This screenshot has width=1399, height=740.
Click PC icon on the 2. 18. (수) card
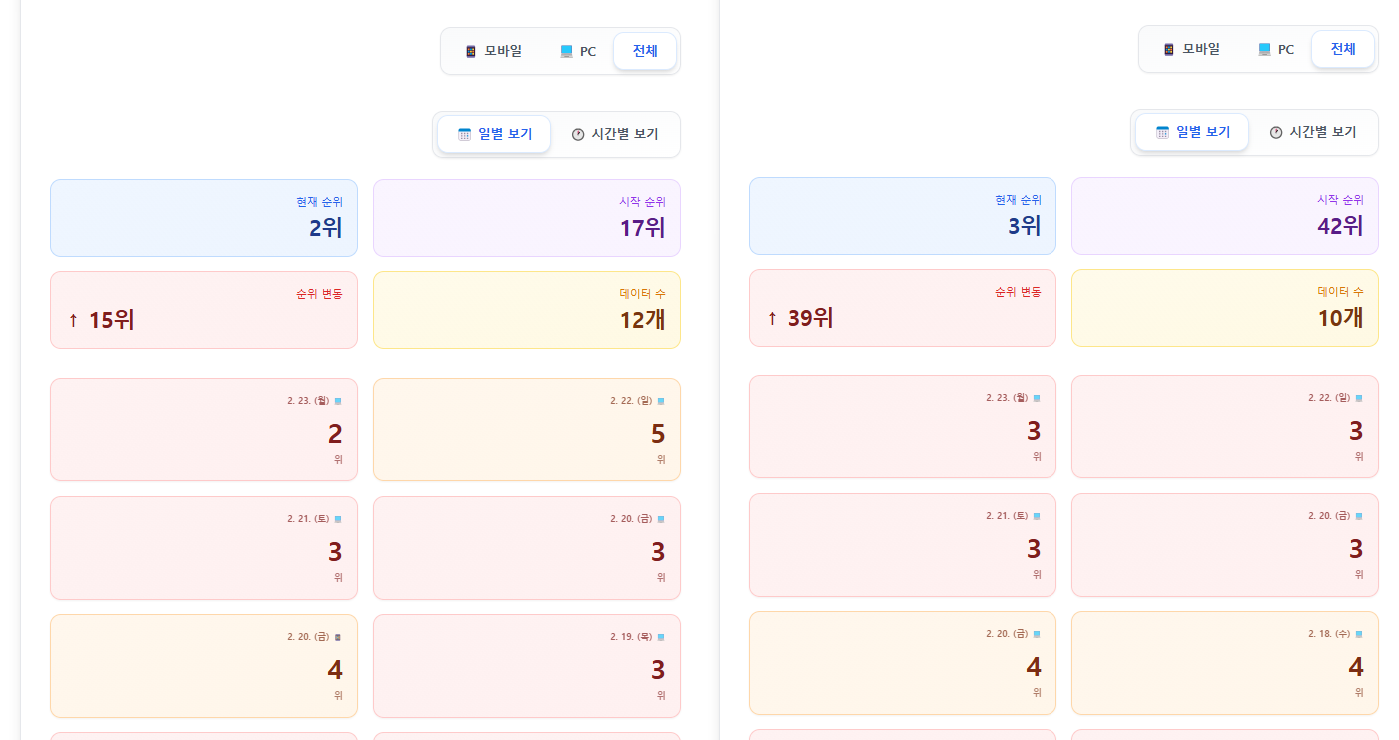[1359, 634]
